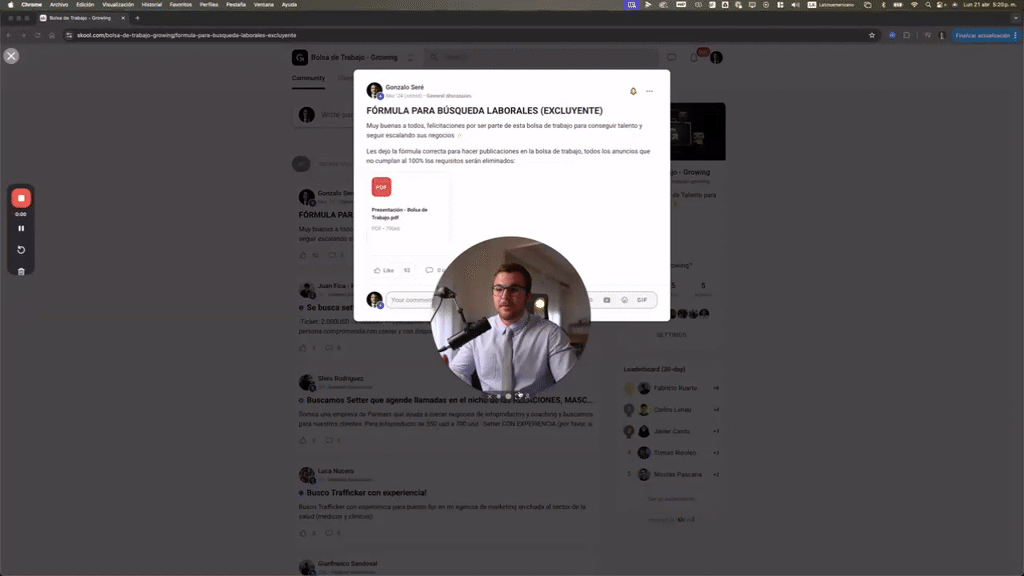Open Javier Cantu in the leaderboard
This screenshot has width=1024, height=576.
click(x=671, y=431)
